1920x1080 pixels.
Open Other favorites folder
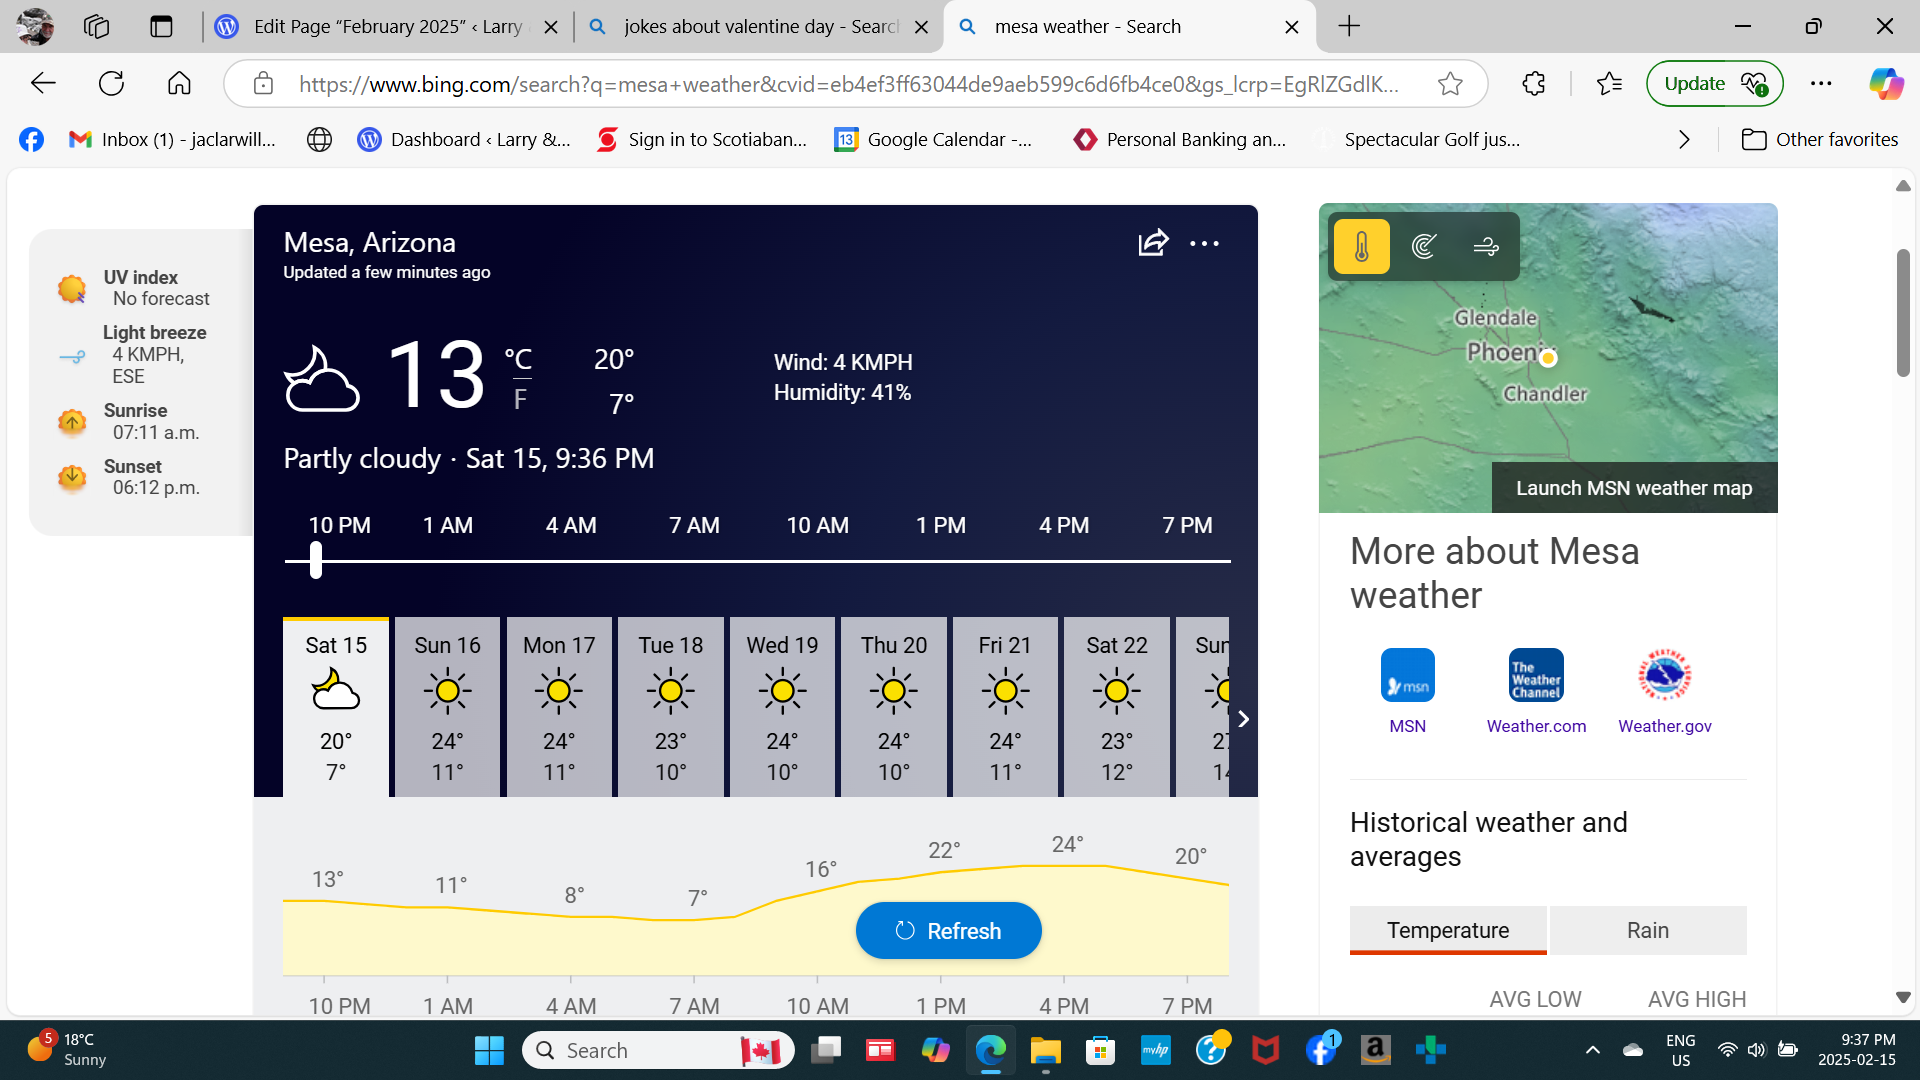(x=1820, y=140)
